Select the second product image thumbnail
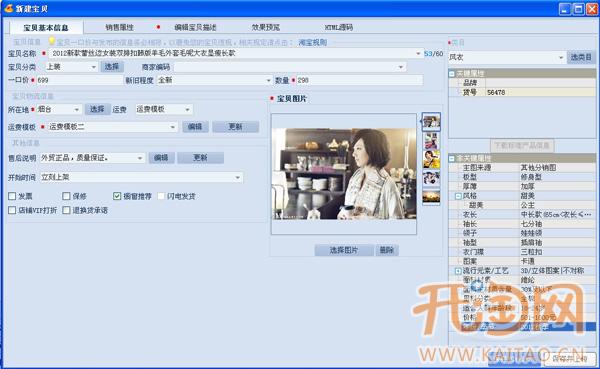The height and width of the screenshot is (369, 600). pos(431,141)
